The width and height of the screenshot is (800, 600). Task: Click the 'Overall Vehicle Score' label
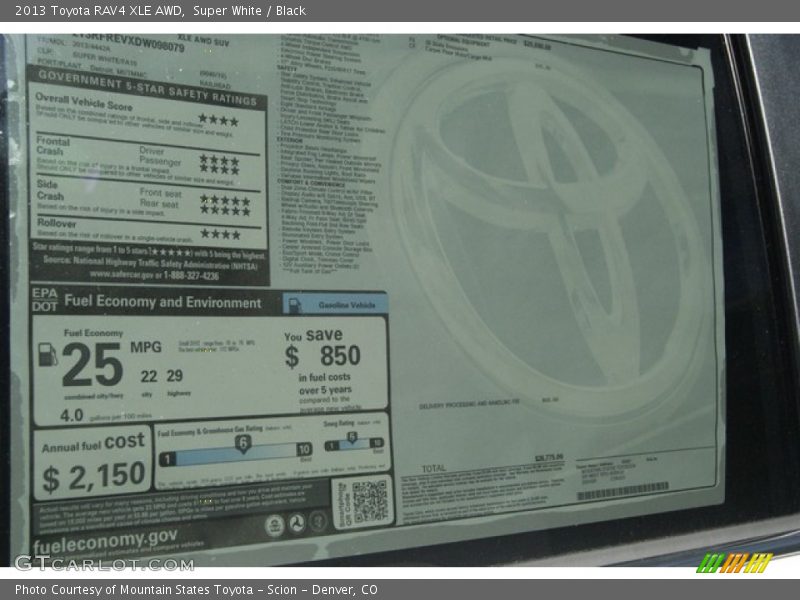(84, 102)
